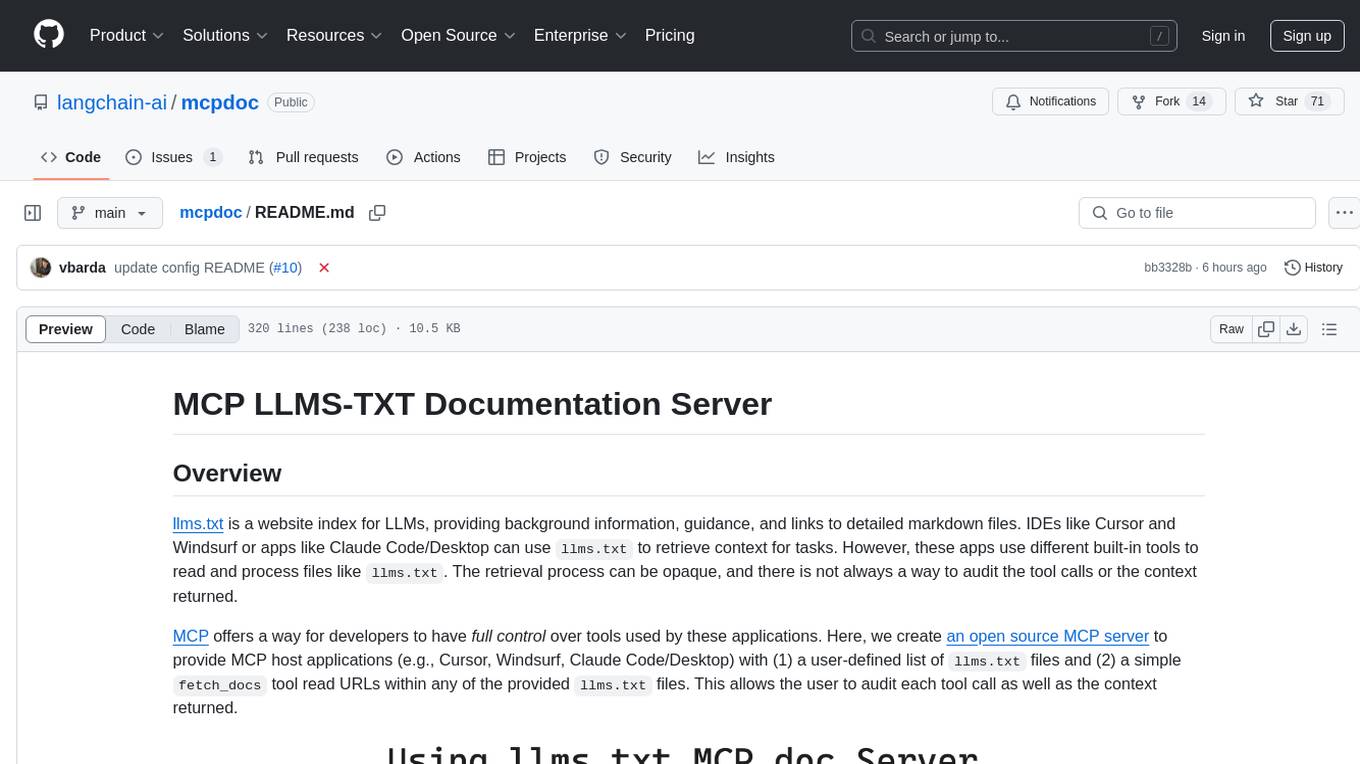Open the Pricing page
The width and height of the screenshot is (1360, 764).
point(670,35)
